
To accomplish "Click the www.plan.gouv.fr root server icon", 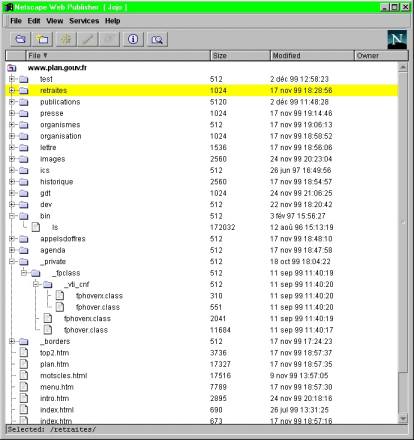I will [x=12, y=68].
